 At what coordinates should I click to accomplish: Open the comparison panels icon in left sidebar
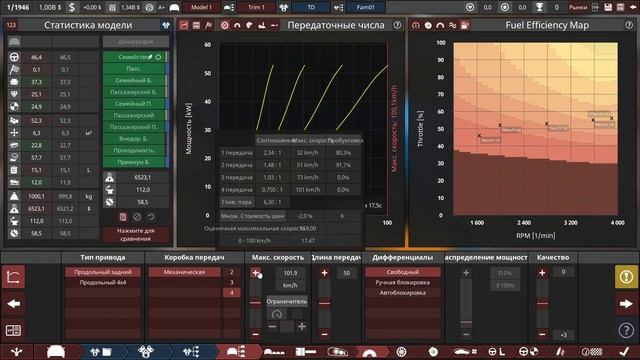[13, 330]
